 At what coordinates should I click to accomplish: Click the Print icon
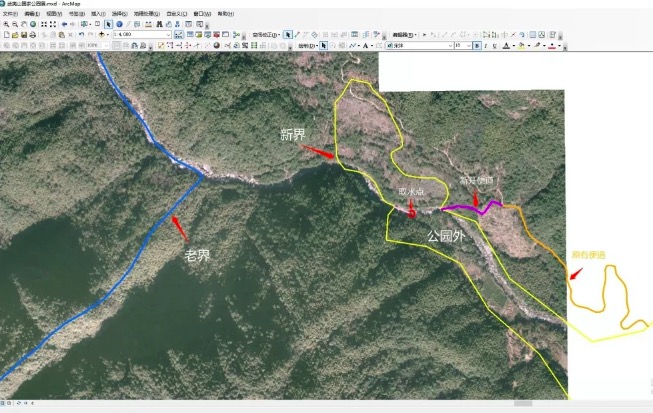(x=34, y=35)
